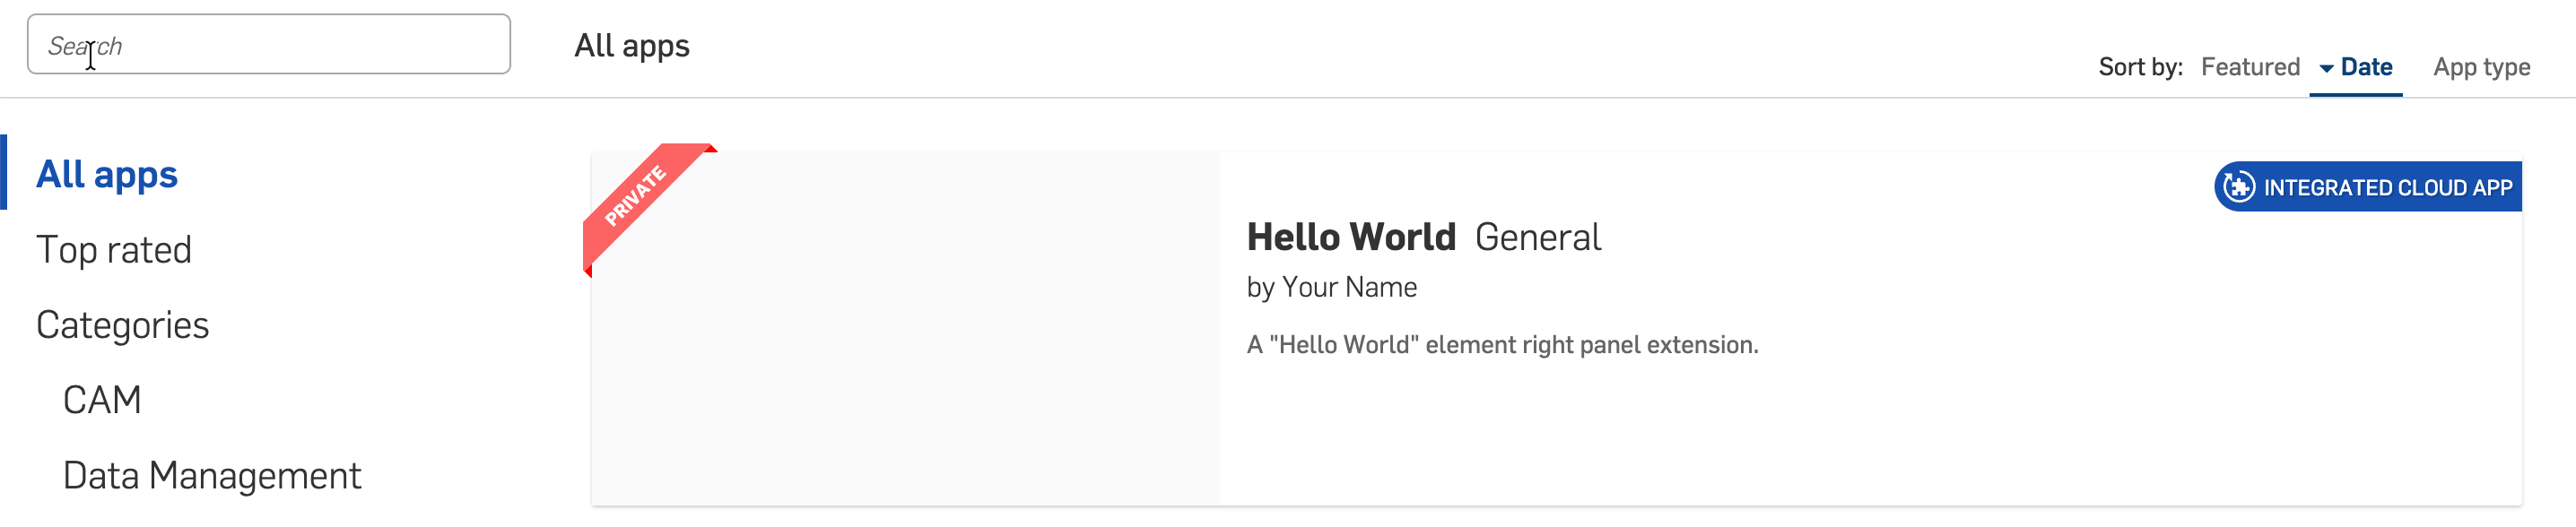Expand the Categories section in the sidebar
Image resolution: width=2576 pixels, height=527 pixels.
point(123,324)
